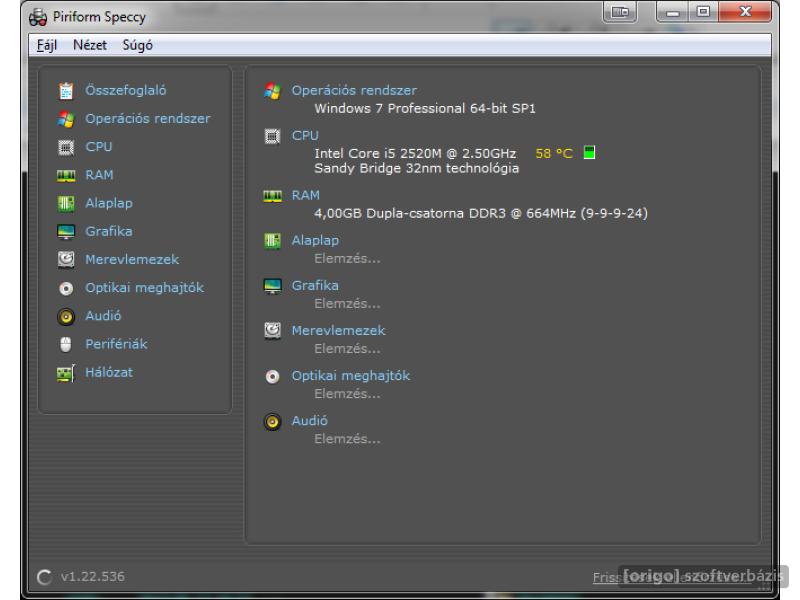Maximize the Piriform Speccy window
The height and width of the screenshot is (600, 800).
pyautogui.click(x=703, y=12)
